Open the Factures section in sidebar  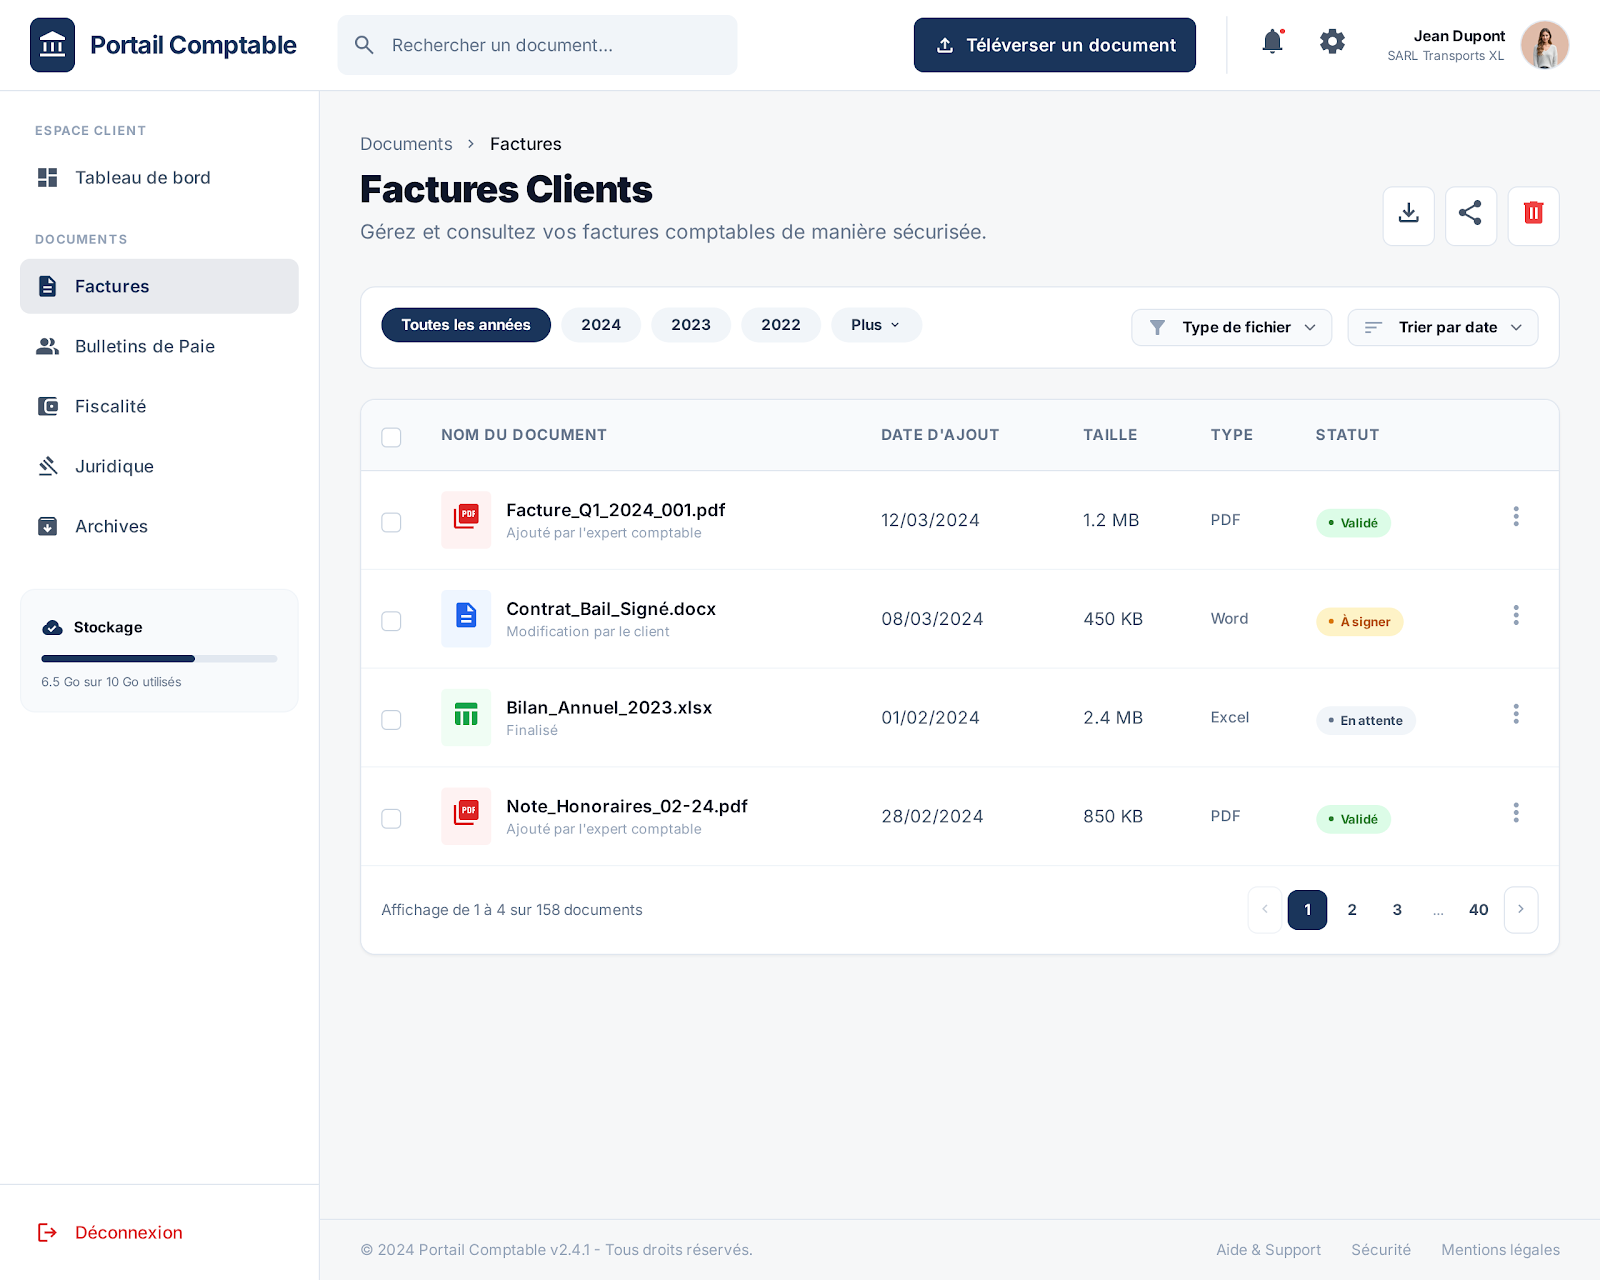pyautogui.click(x=111, y=286)
